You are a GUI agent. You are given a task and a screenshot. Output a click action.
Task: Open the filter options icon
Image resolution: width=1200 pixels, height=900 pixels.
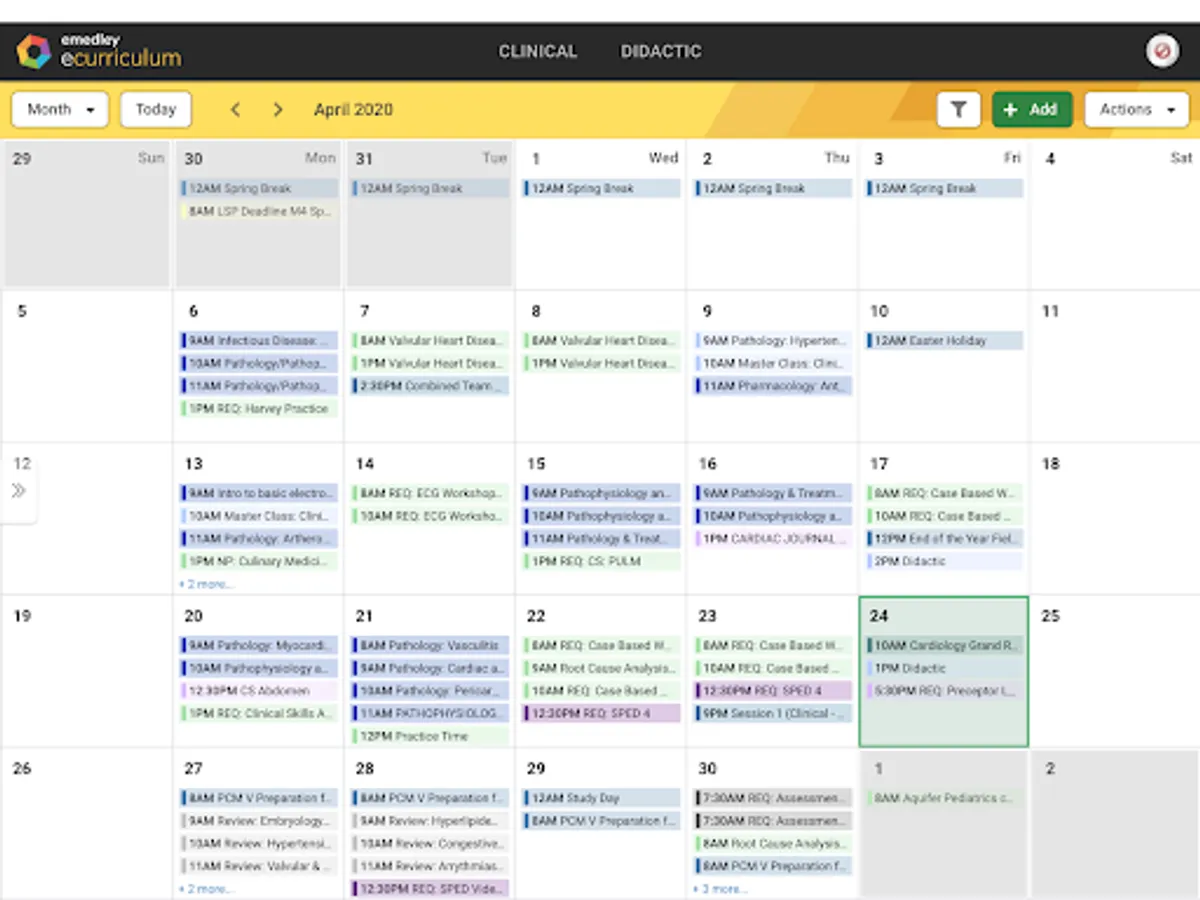959,110
